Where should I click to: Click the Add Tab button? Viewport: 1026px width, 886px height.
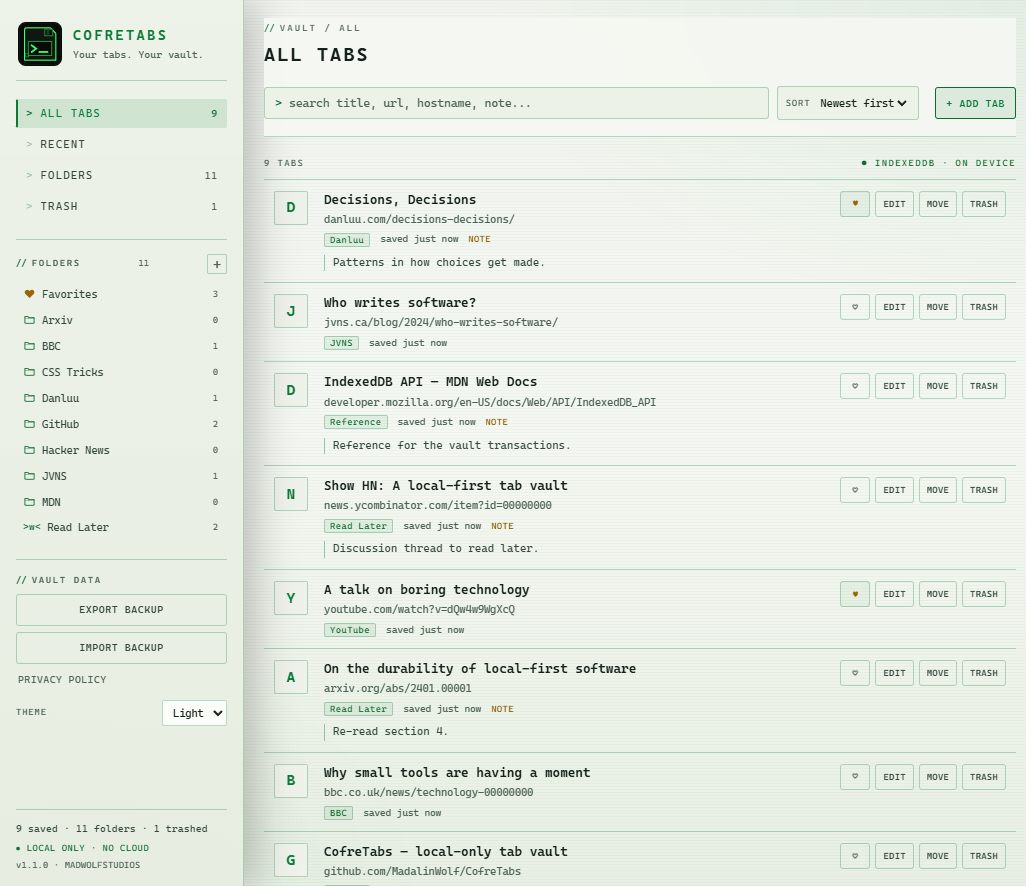coord(975,103)
